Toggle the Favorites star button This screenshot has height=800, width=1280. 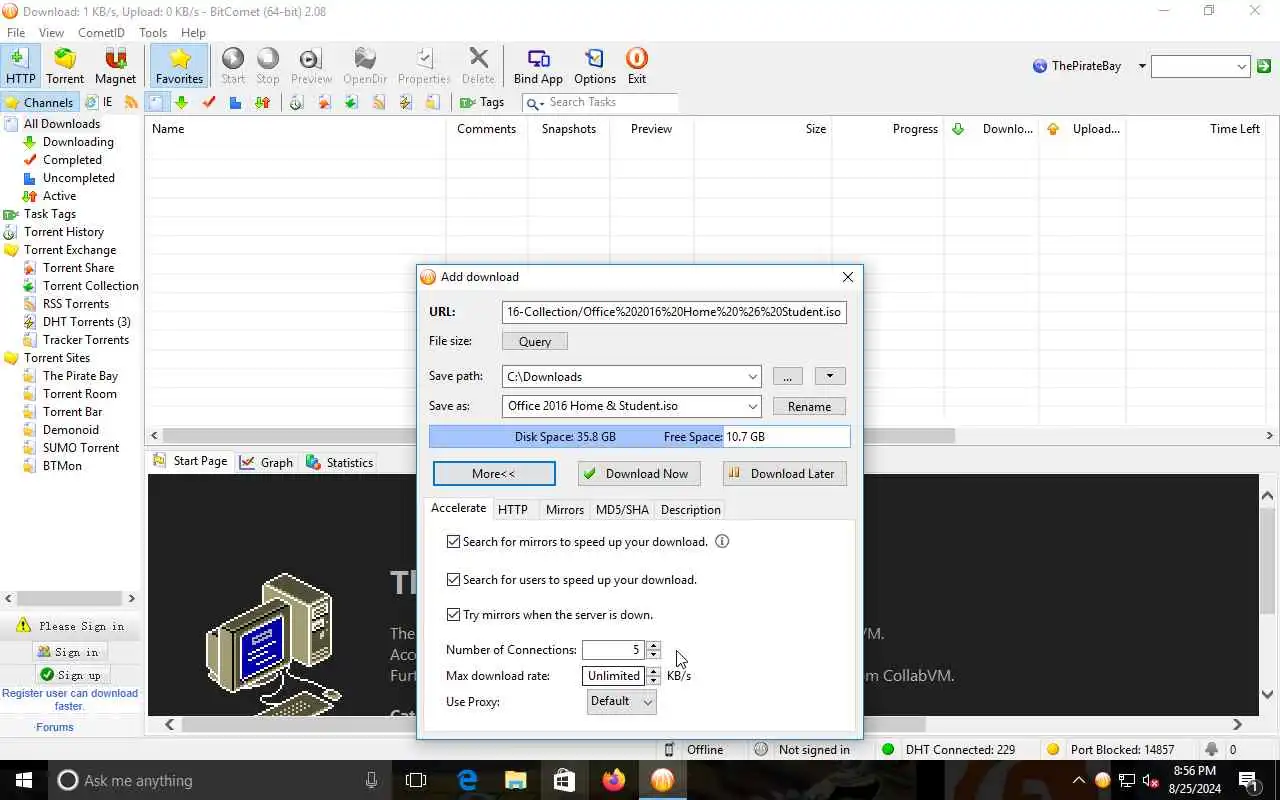180,66
